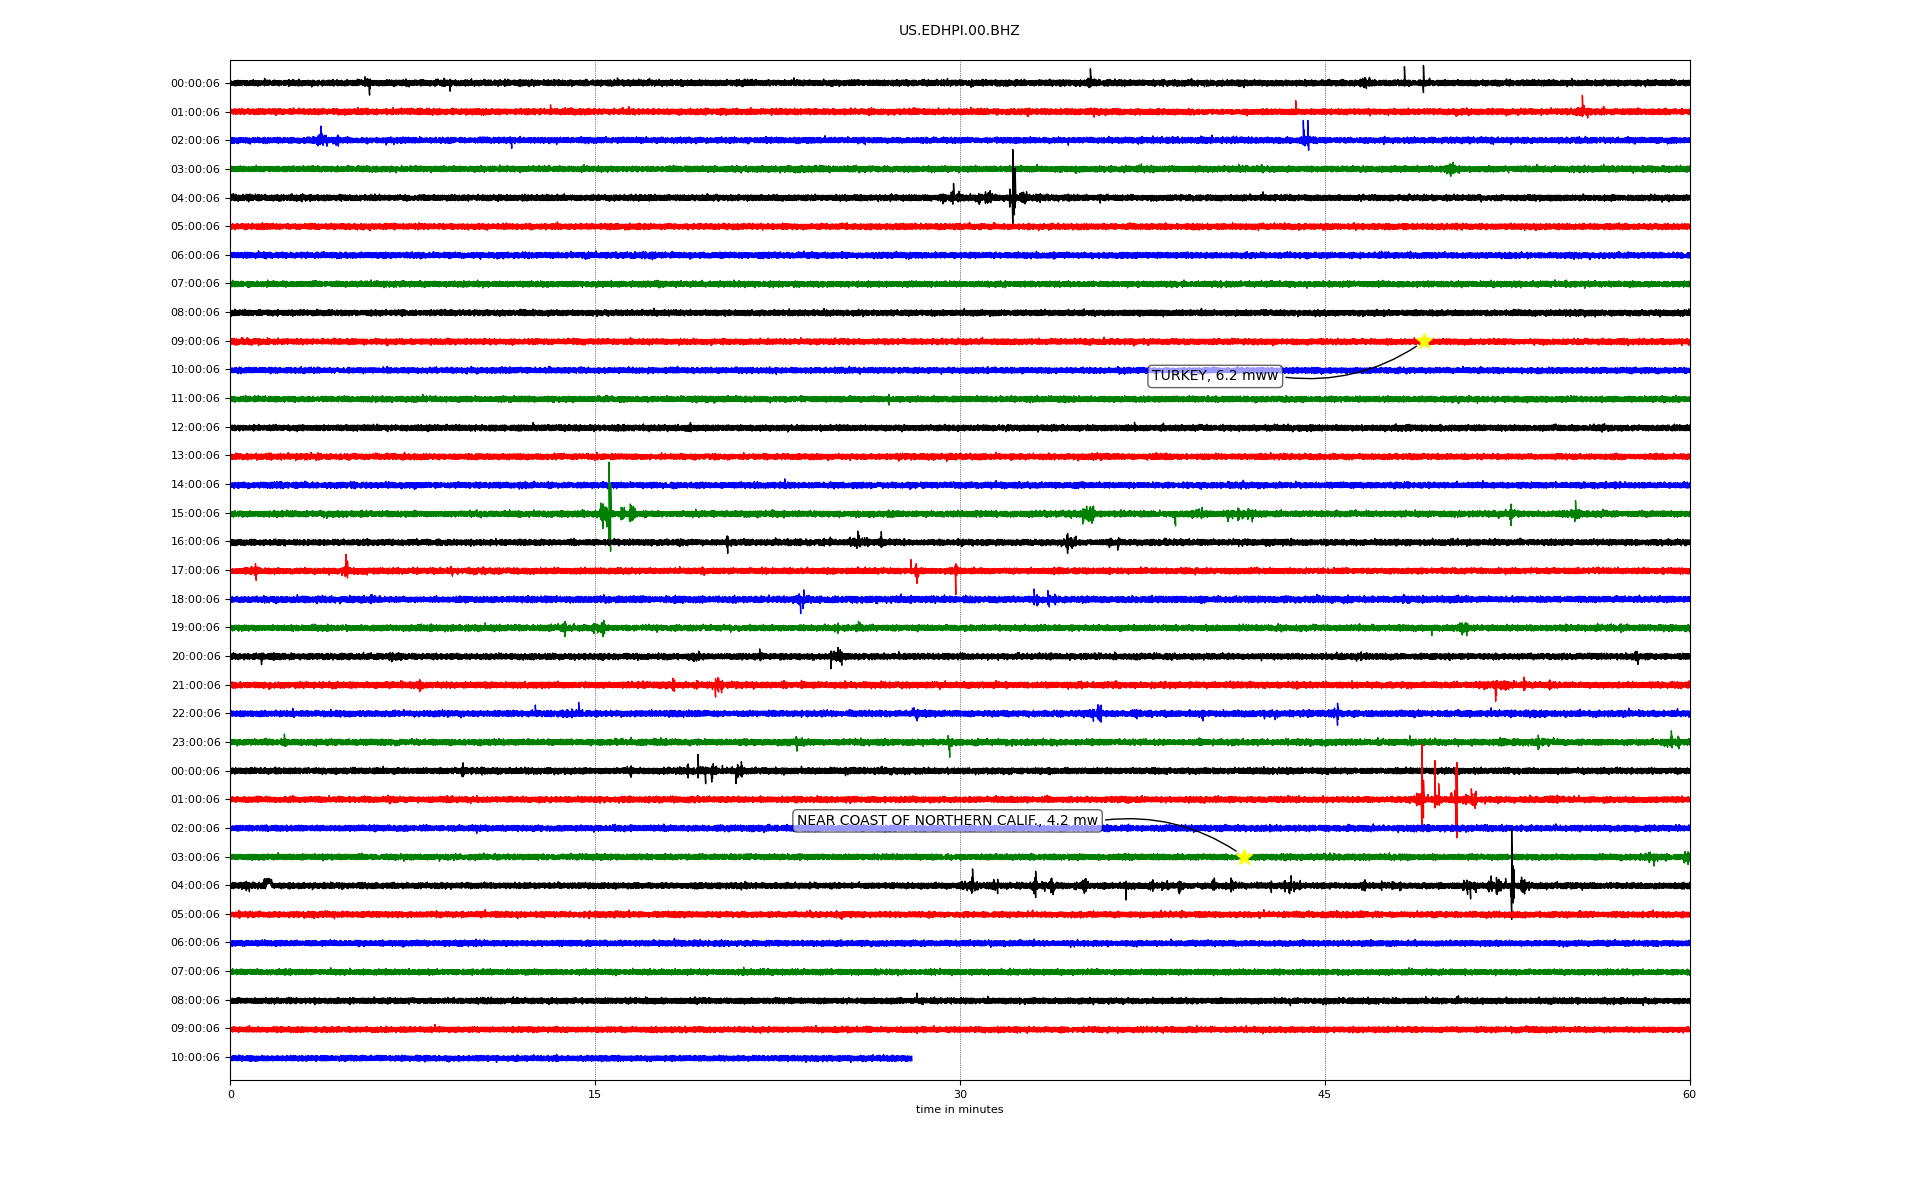
Task: Click the x-axis tick label 15
Action: point(595,1094)
